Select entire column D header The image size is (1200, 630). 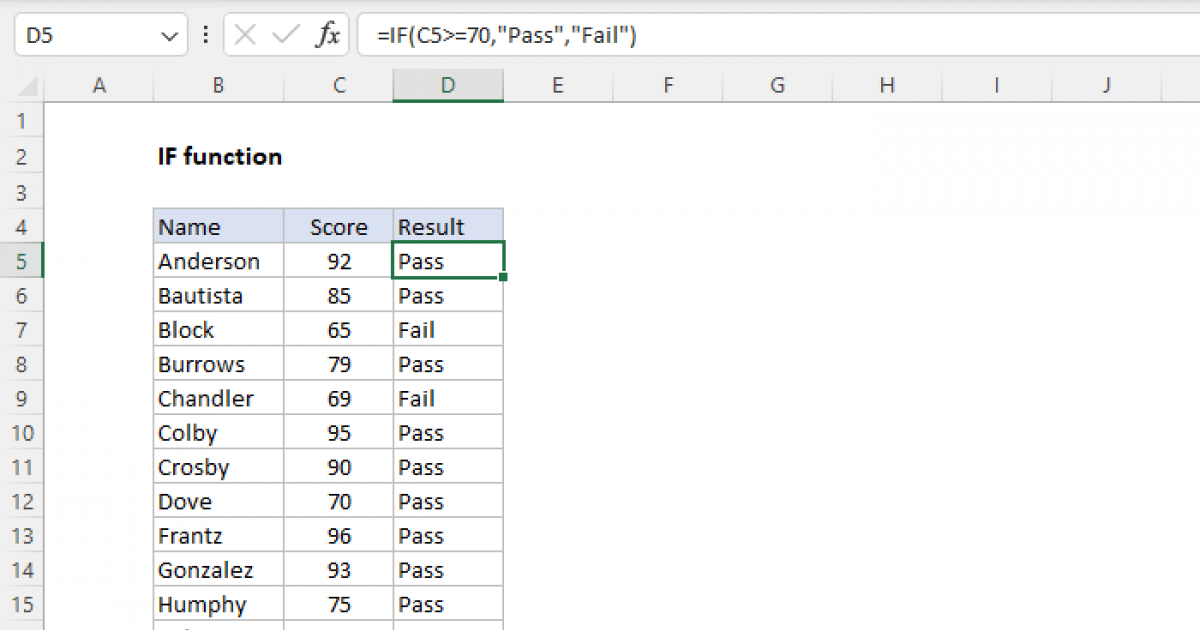point(447,86)
